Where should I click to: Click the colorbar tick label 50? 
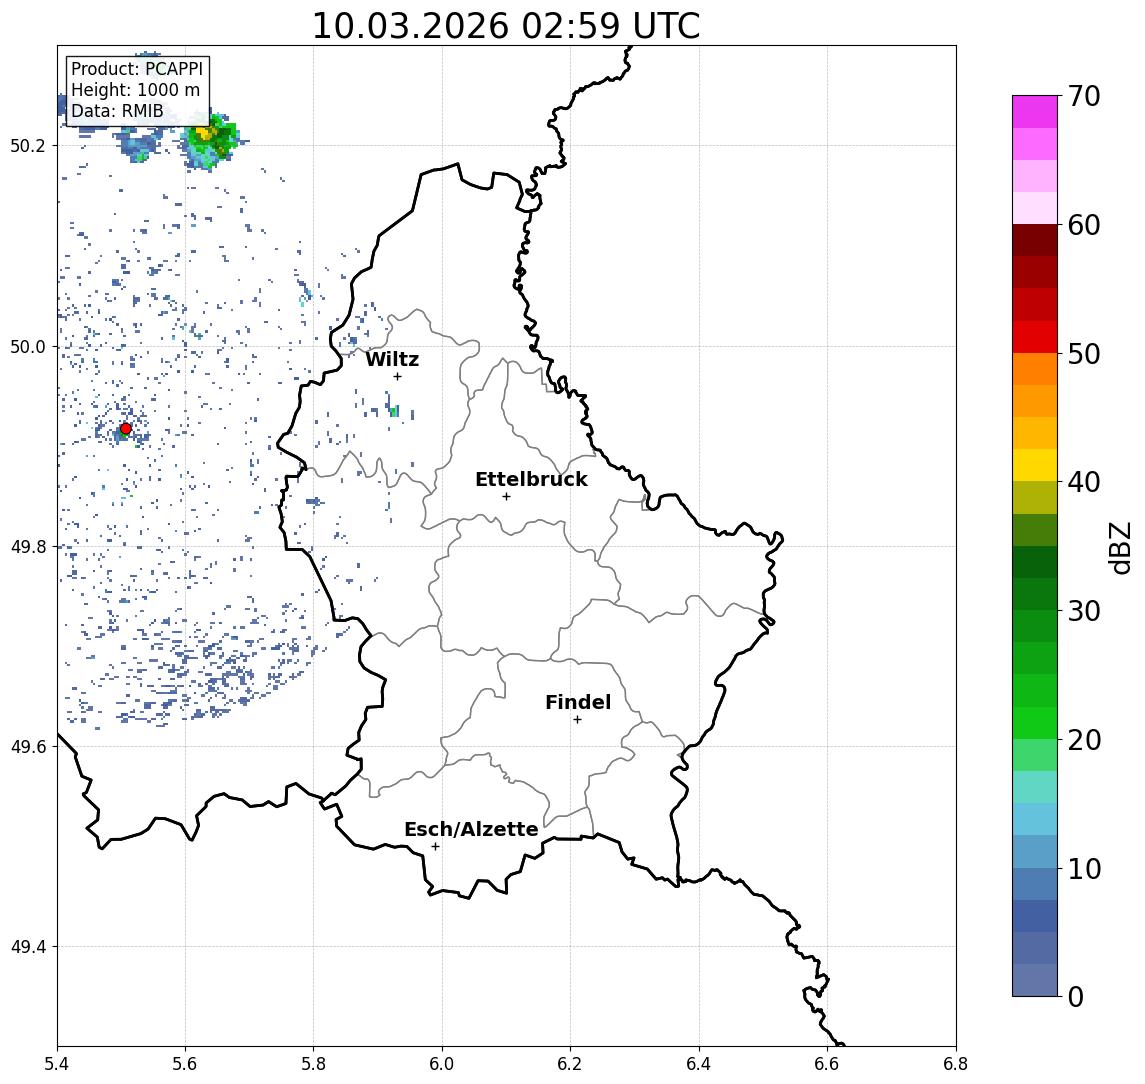[1084, 354]
